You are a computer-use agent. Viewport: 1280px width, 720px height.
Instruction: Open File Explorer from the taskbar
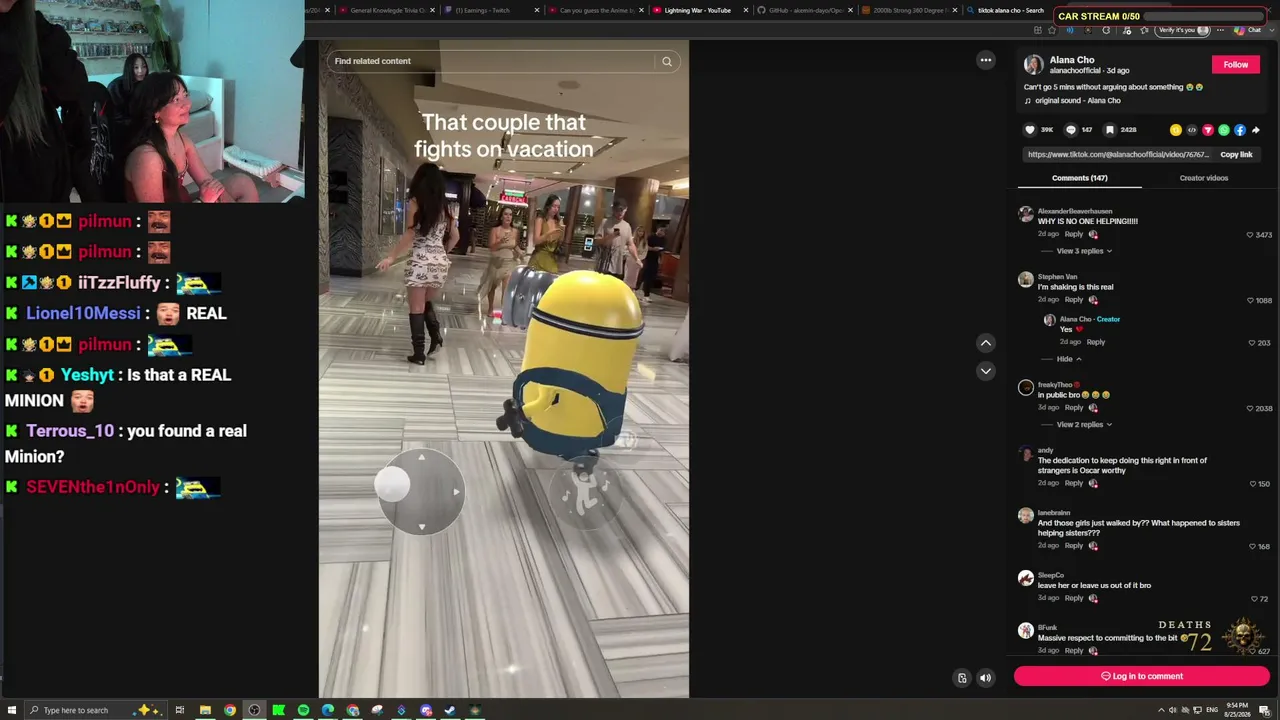[205, 710]
